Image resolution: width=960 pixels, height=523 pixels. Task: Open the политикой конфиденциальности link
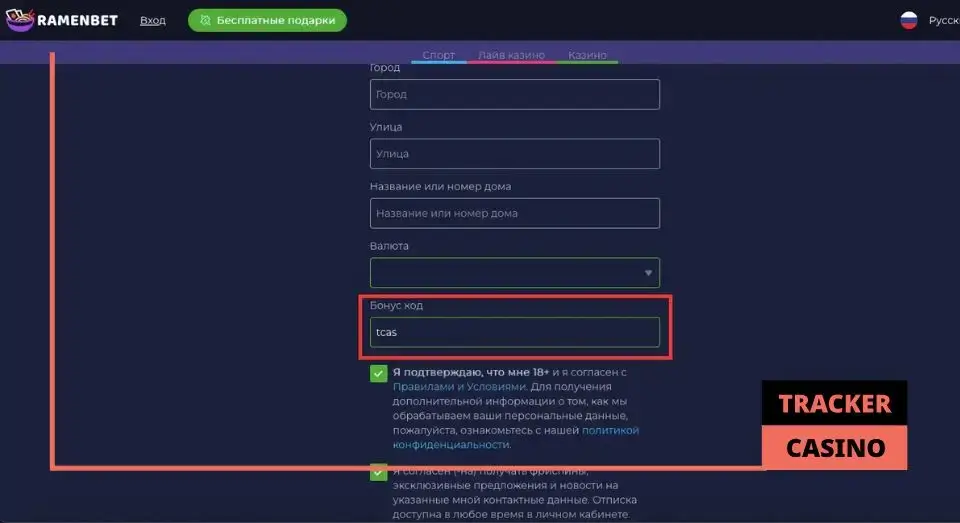pos(516,437)
